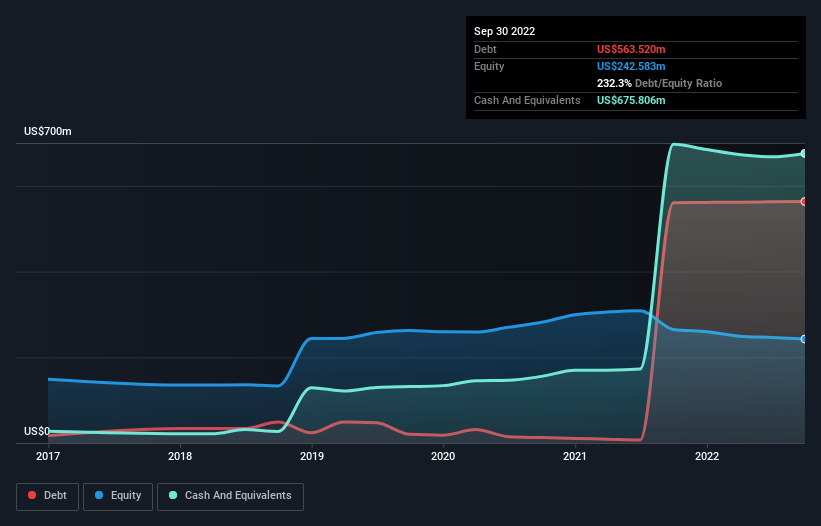Click the US$242.583m equity value
The width and height of the screenshot is (821, 526).
click(631, 66)
